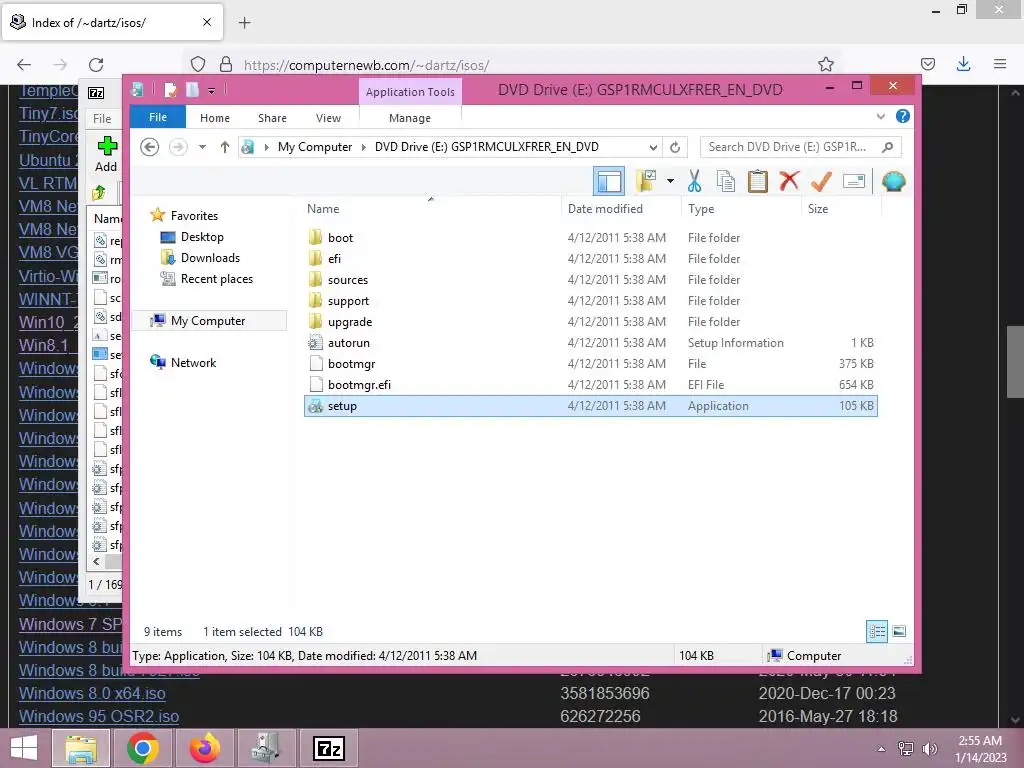Open the Folder Options dropdown arrow
1024x768 pixels.
[670, 181]
